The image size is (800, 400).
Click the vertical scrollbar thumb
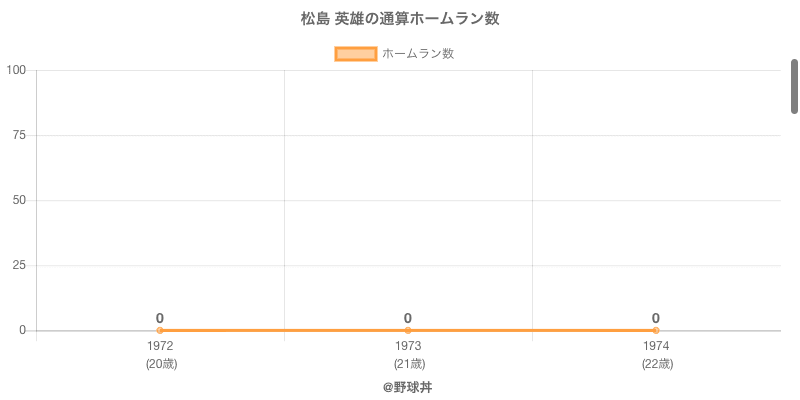tap(794, 86)
